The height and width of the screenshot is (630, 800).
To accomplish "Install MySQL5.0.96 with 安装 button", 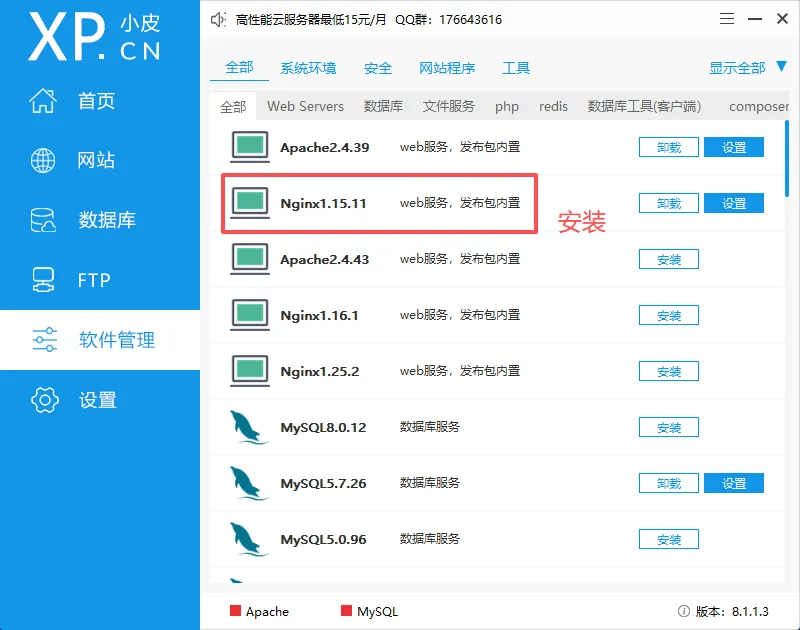I will (669, 539).
